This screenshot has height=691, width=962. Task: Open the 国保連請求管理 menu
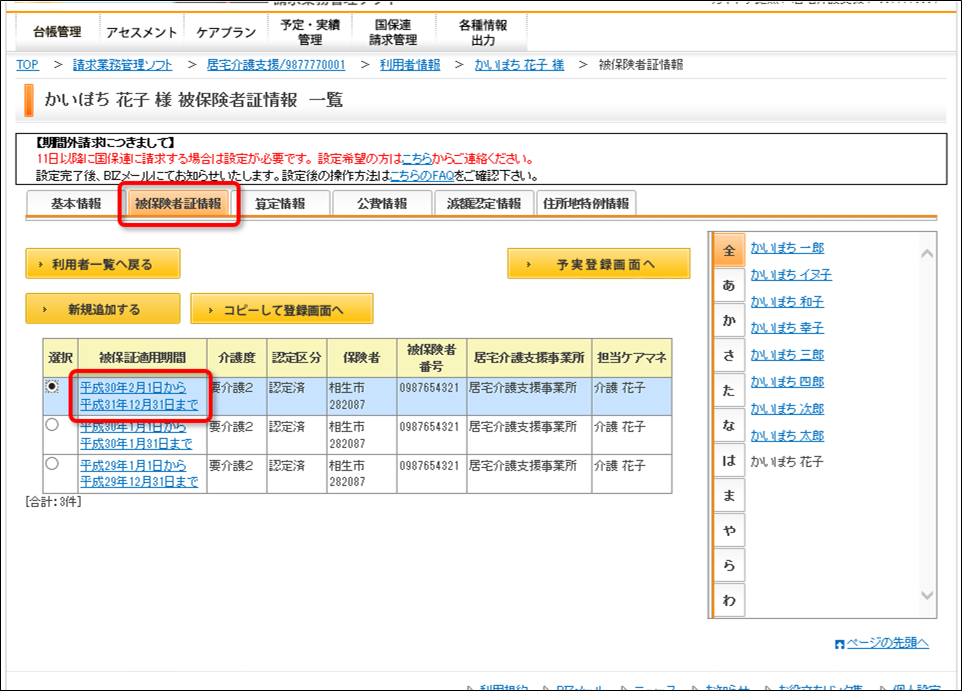coord(393,32)
